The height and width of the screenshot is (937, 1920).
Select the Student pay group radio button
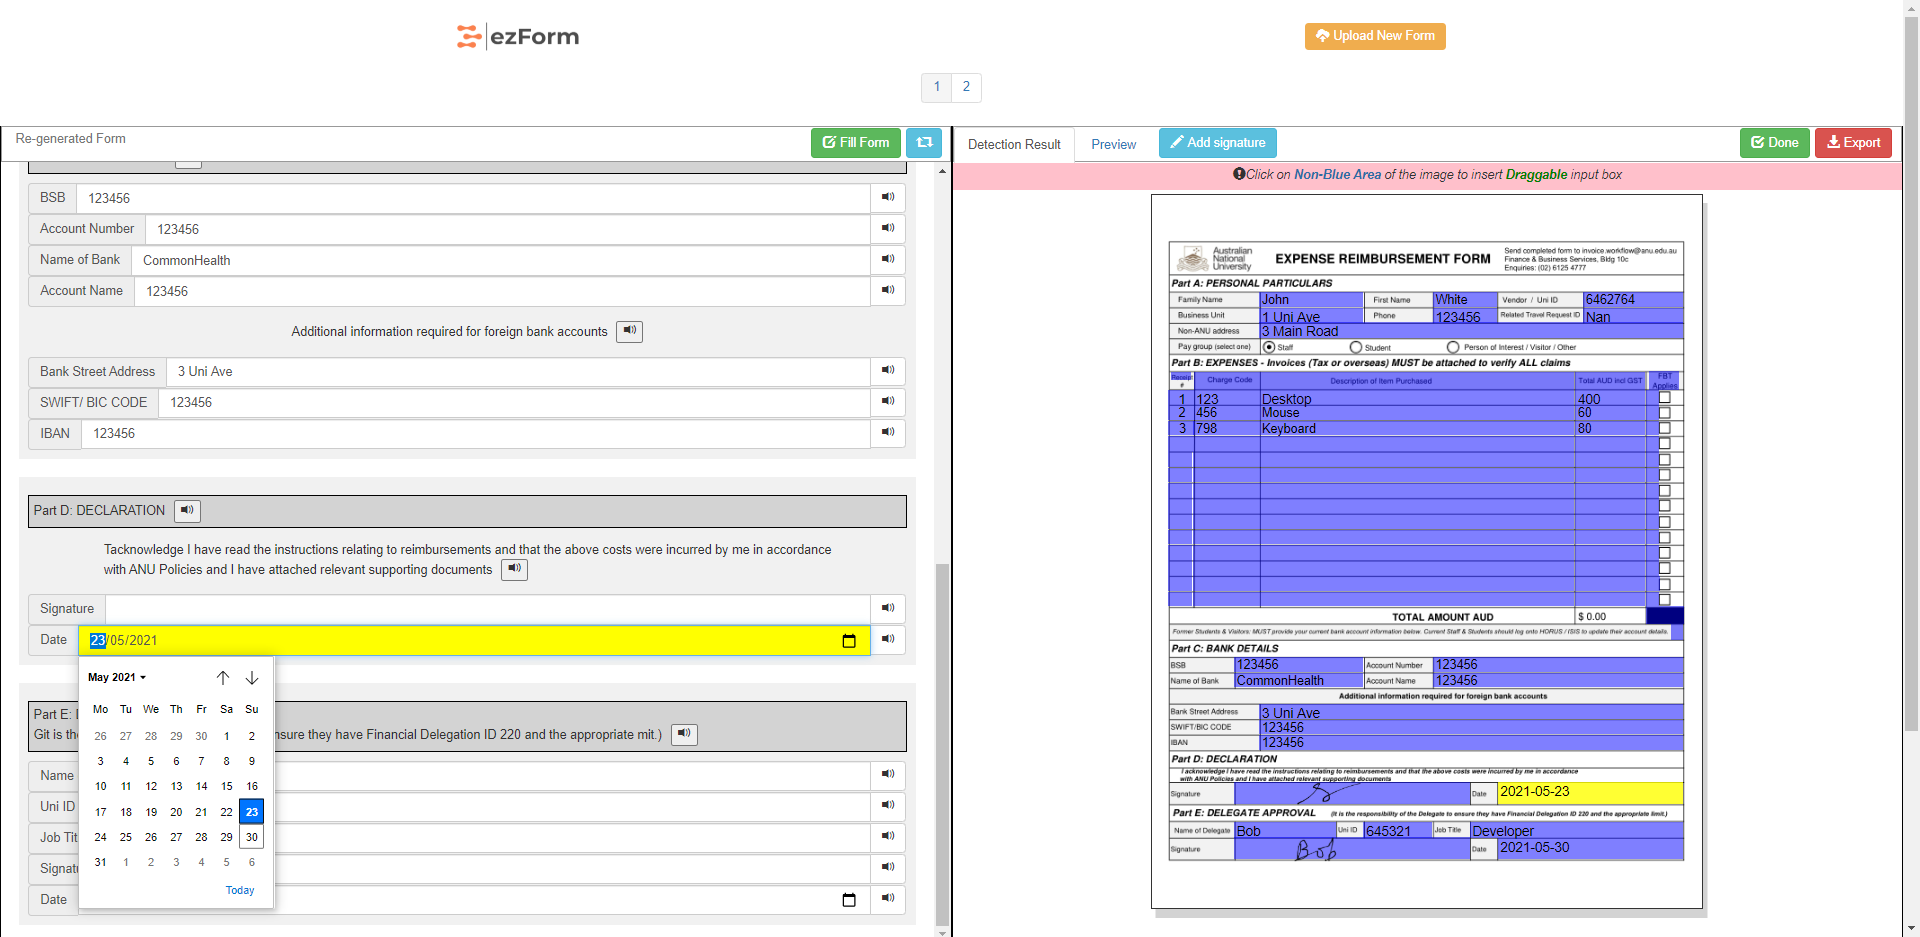coord(1356,347)
